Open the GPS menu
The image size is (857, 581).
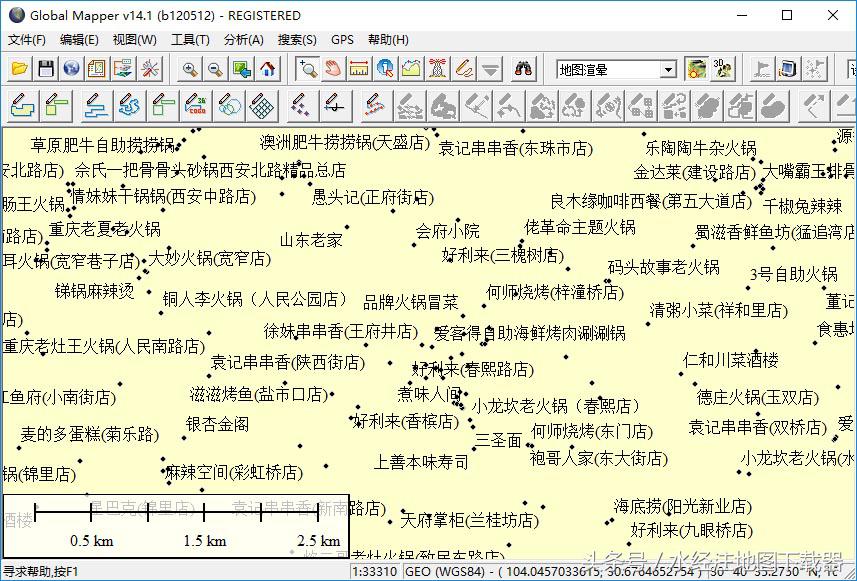tap(342, 40)
